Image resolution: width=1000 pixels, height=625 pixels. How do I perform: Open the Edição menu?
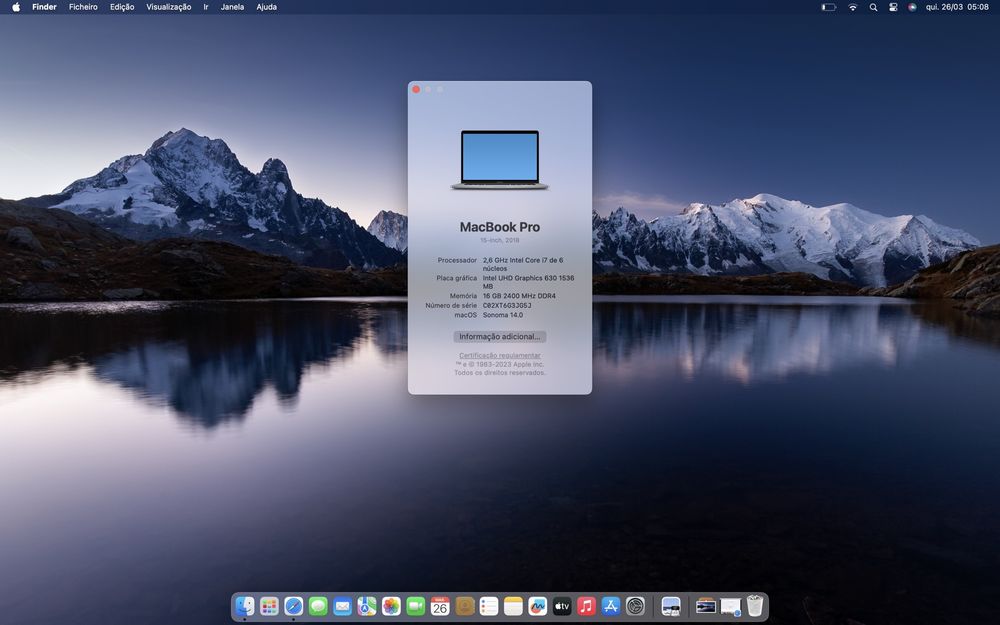coord(122,7)
